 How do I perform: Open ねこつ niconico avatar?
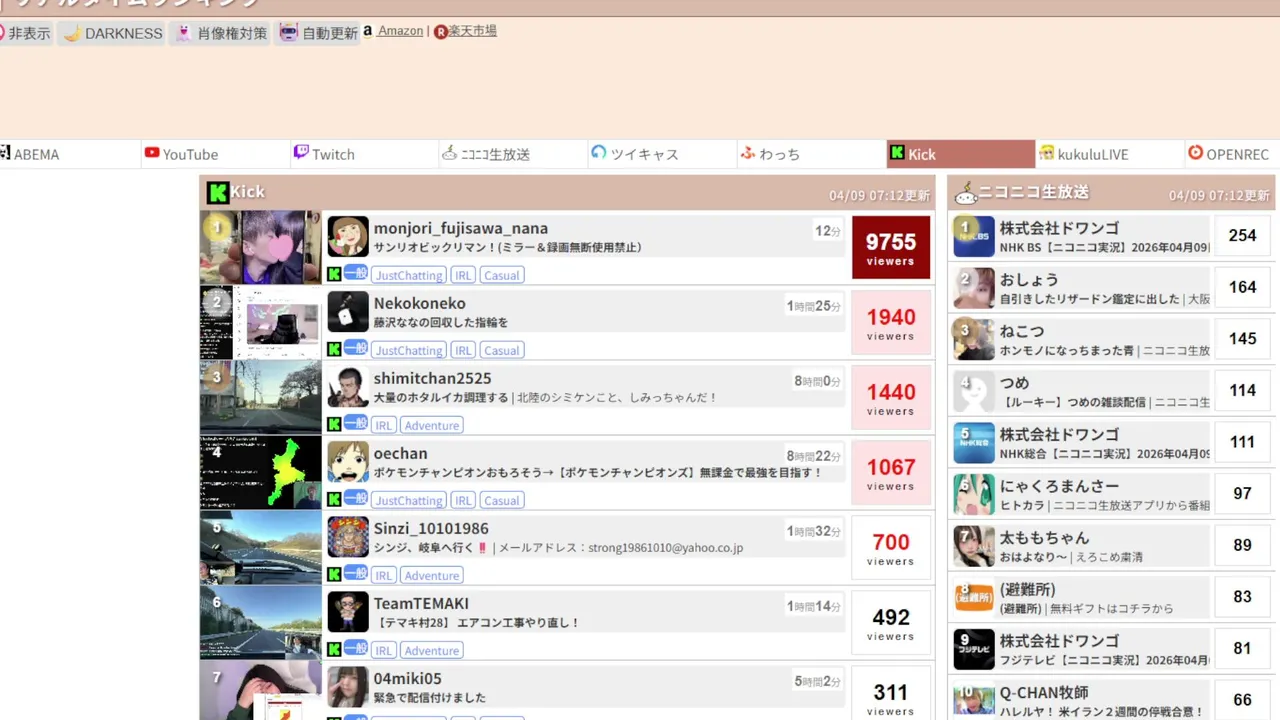[974, 340]
